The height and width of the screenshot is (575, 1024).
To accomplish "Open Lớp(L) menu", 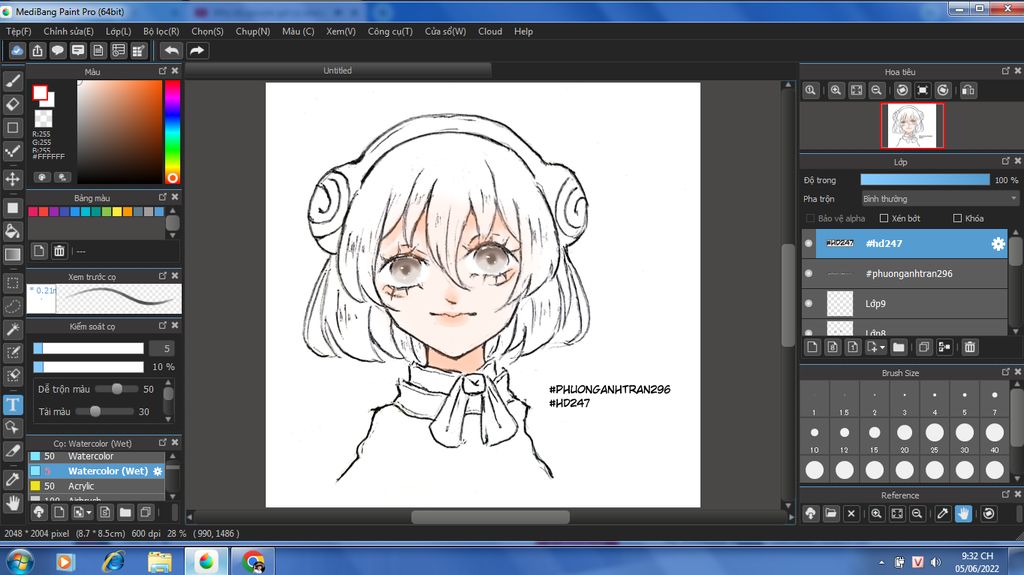I will [x=118, y=31].
